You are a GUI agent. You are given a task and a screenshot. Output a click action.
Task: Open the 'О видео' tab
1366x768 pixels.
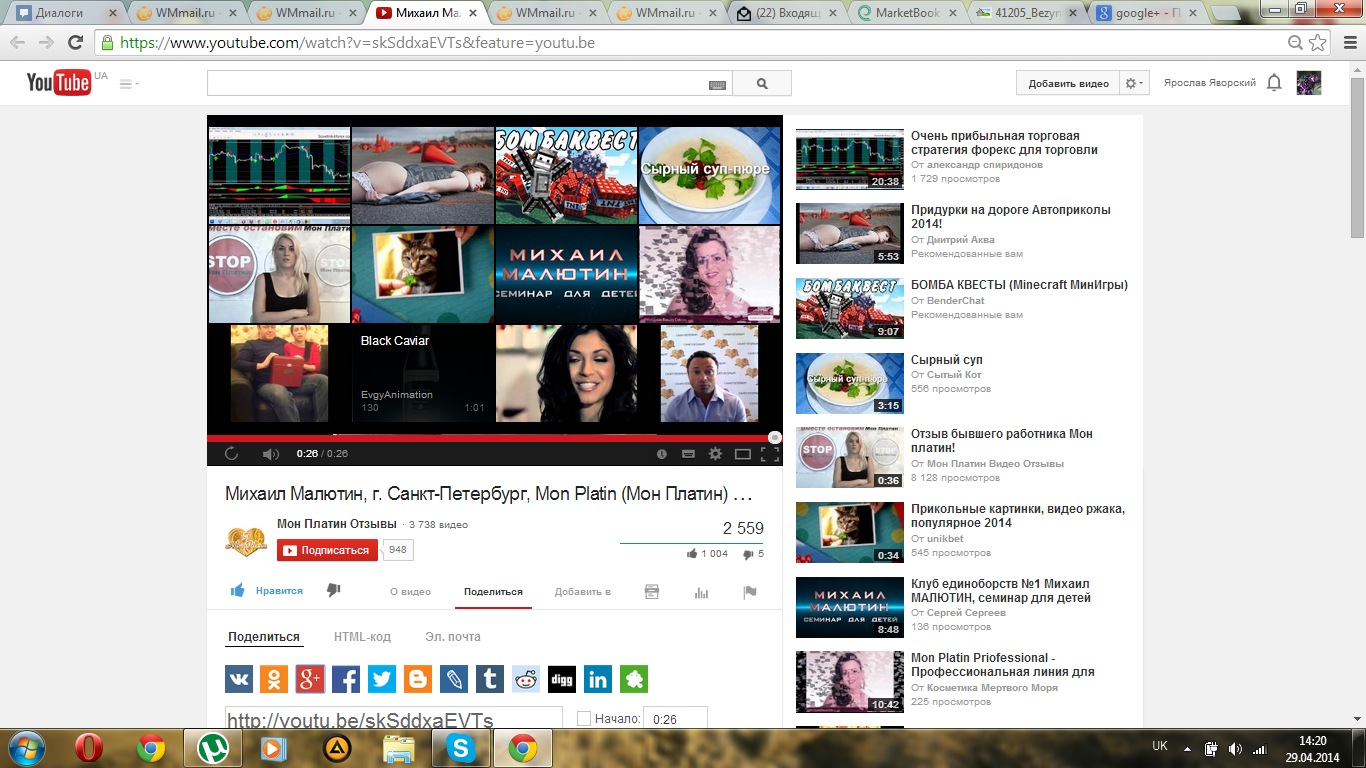410,592
